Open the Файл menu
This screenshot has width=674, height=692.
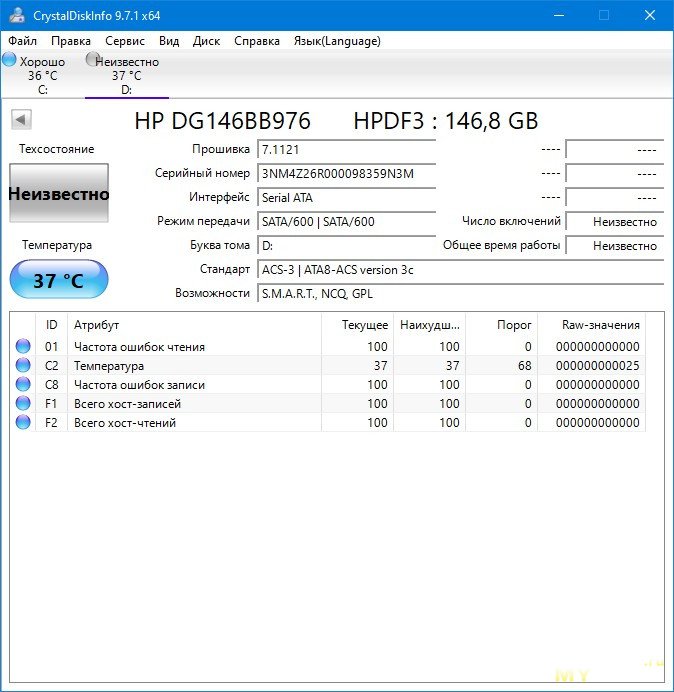[x=22, y=41]
